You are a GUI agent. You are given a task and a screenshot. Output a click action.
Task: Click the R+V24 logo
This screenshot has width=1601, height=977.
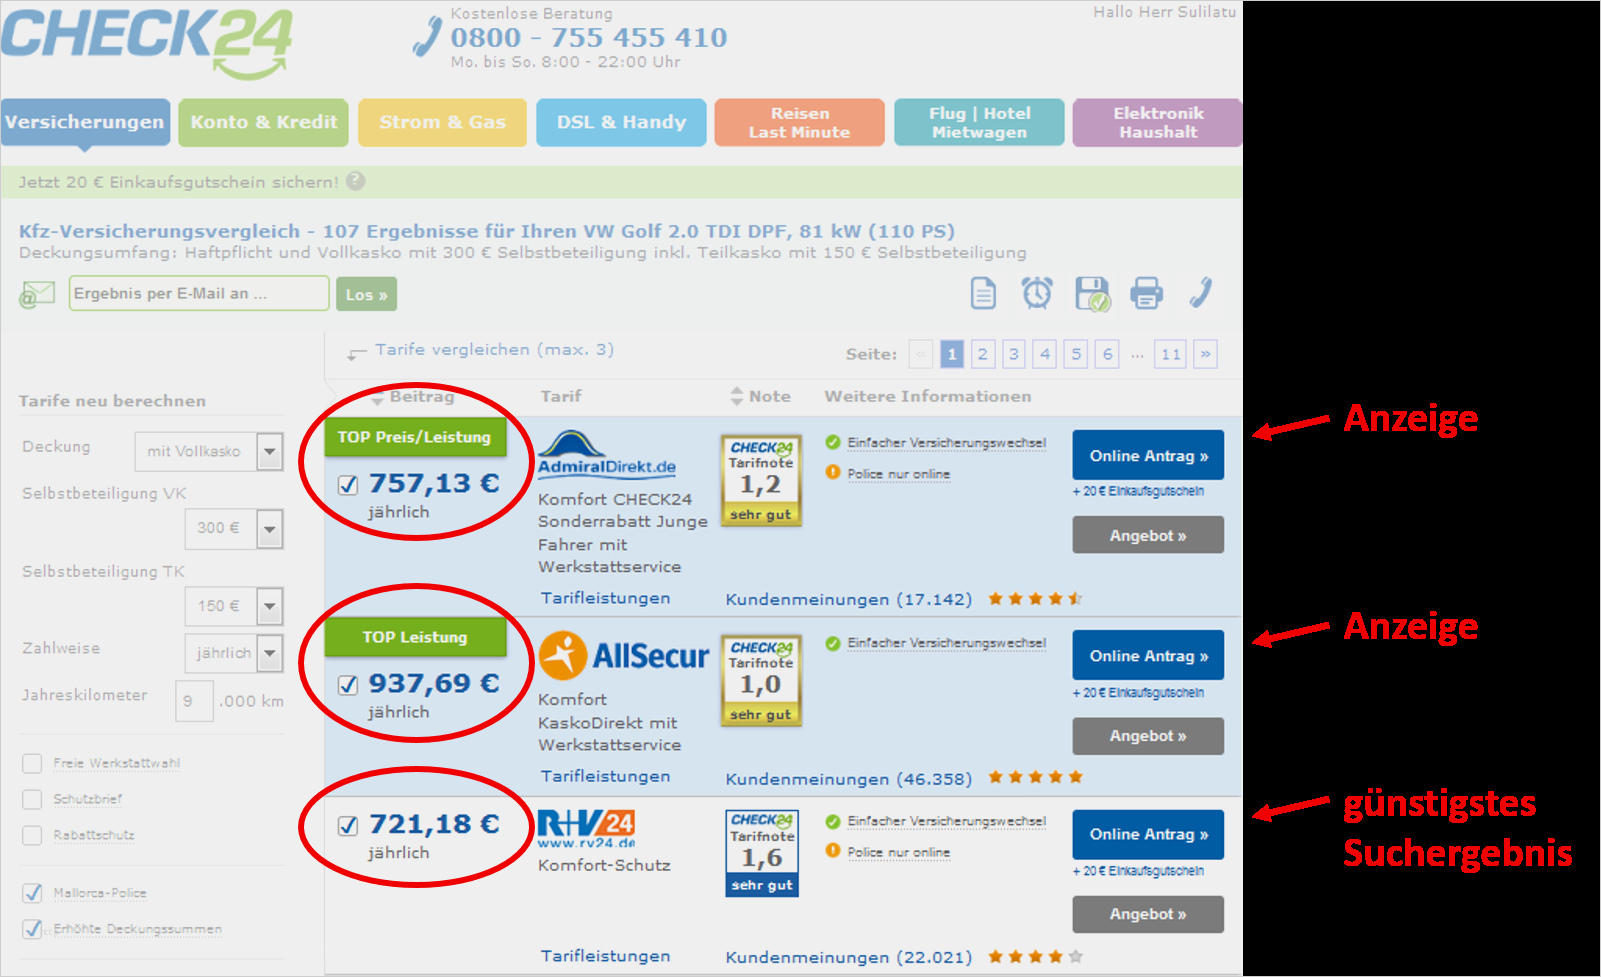click(x=586, y=829)
